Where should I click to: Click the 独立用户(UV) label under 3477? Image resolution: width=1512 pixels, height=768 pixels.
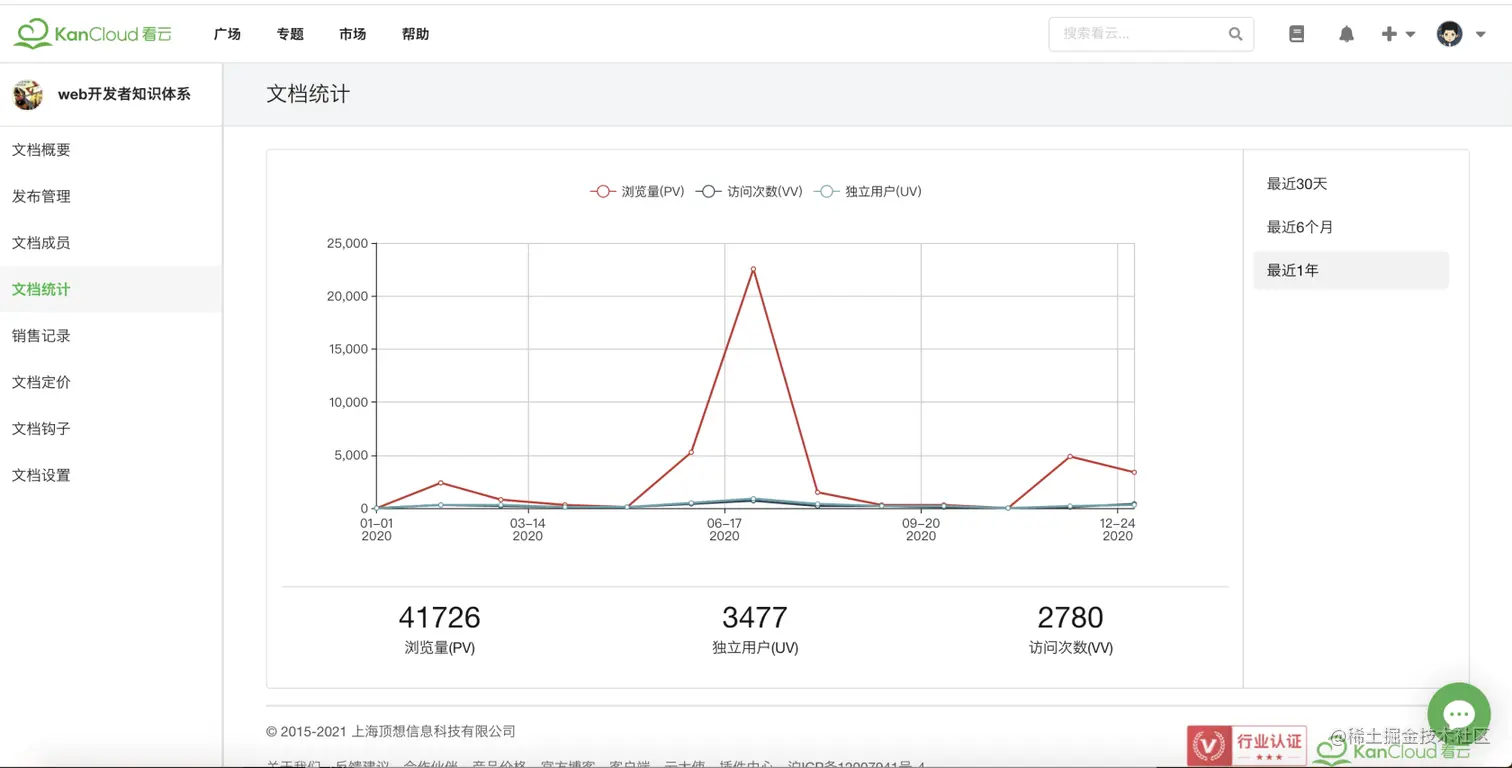[755, 648]
